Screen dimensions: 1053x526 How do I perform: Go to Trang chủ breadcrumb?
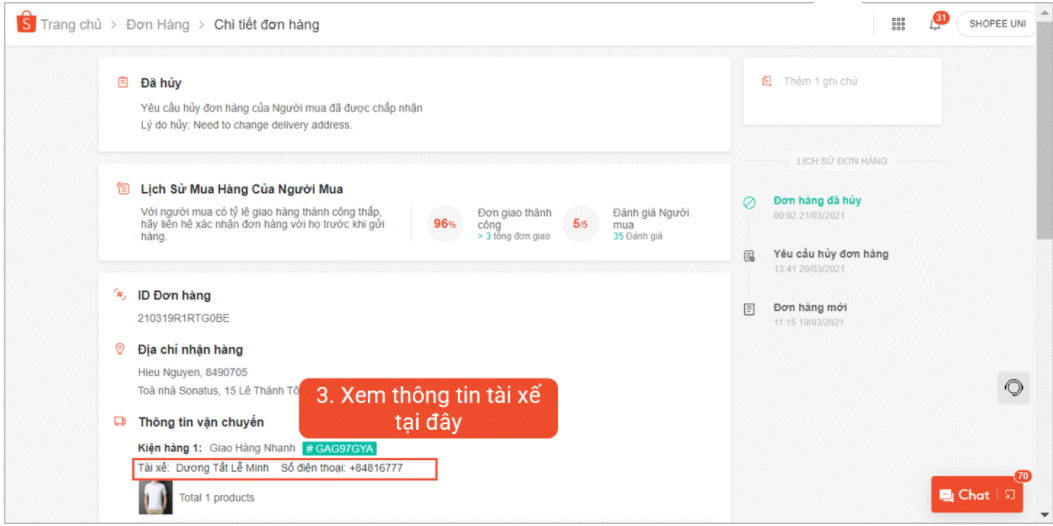pyautogui.click(x=70, y=24)
